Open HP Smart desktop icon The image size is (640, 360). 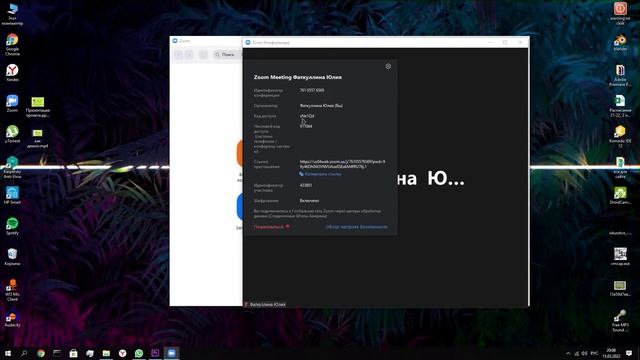[12, 195]
